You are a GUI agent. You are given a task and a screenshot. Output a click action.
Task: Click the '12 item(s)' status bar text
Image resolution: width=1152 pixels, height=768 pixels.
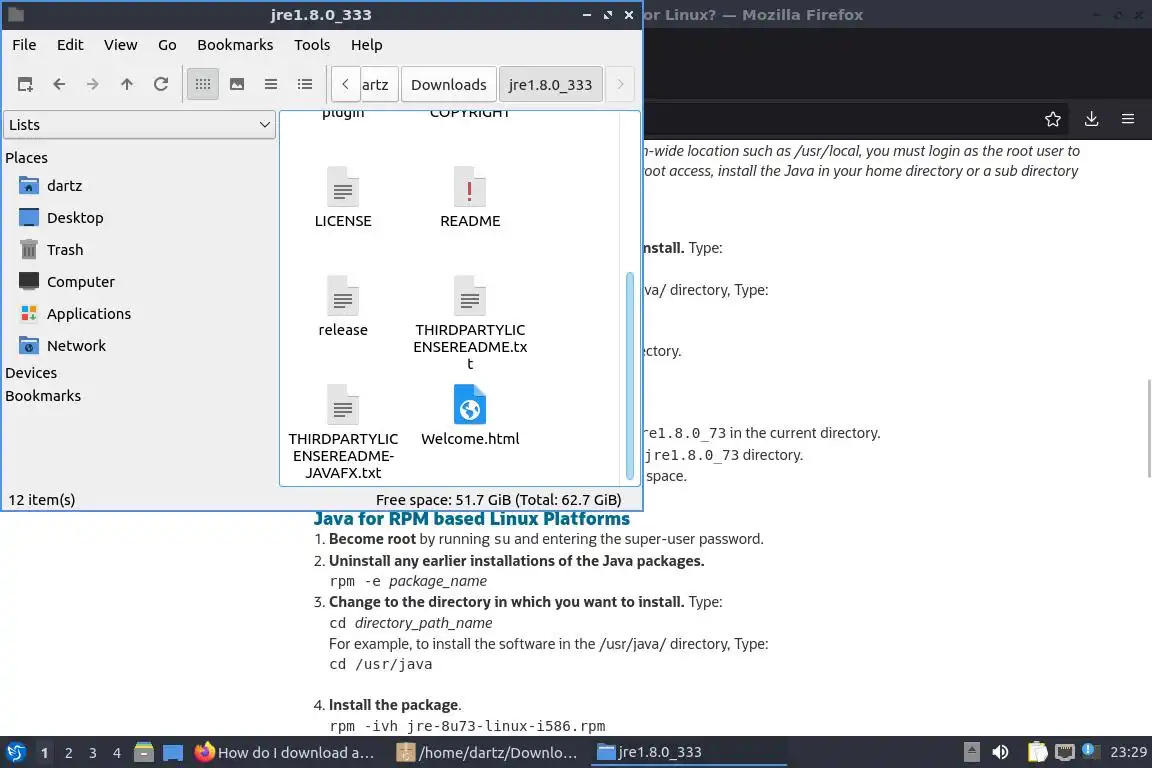coord(42,500)
